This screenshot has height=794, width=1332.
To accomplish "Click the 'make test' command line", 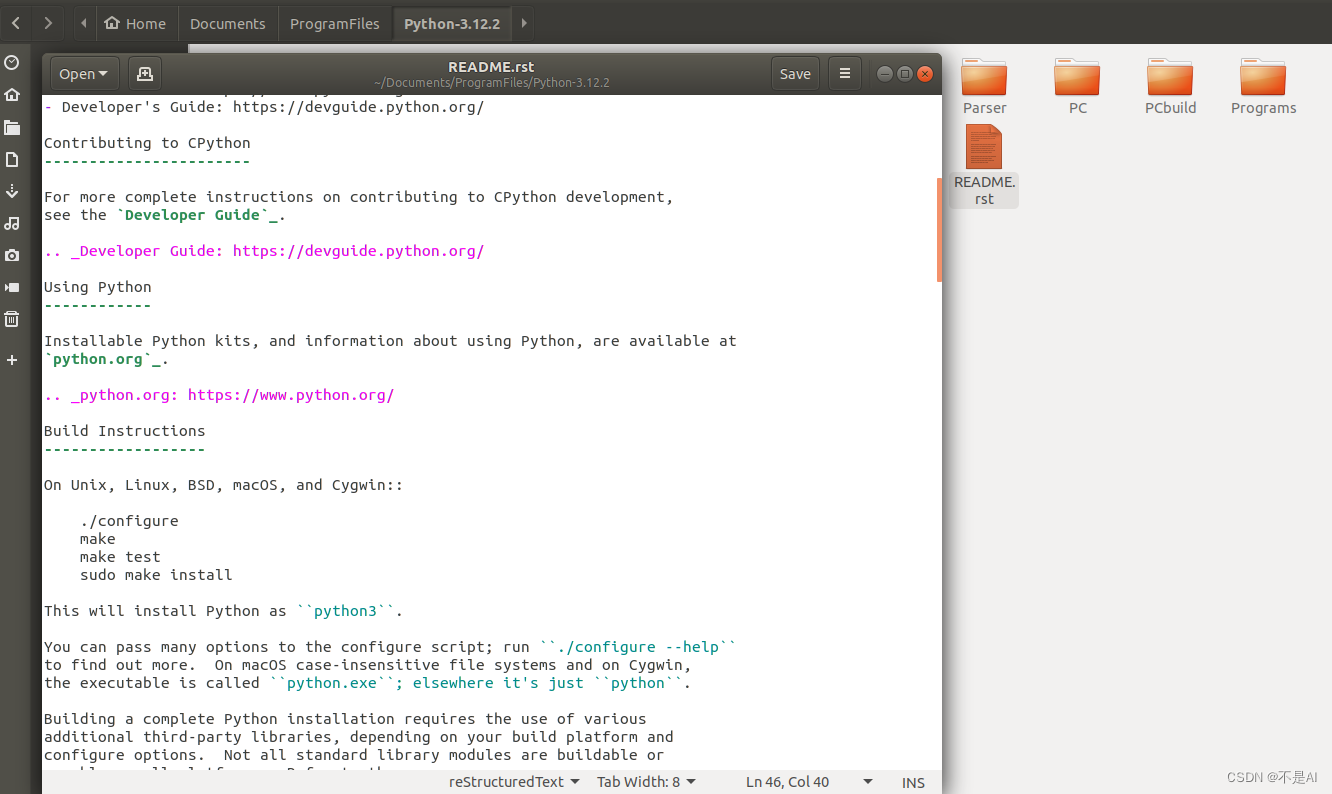I will 120,557.
